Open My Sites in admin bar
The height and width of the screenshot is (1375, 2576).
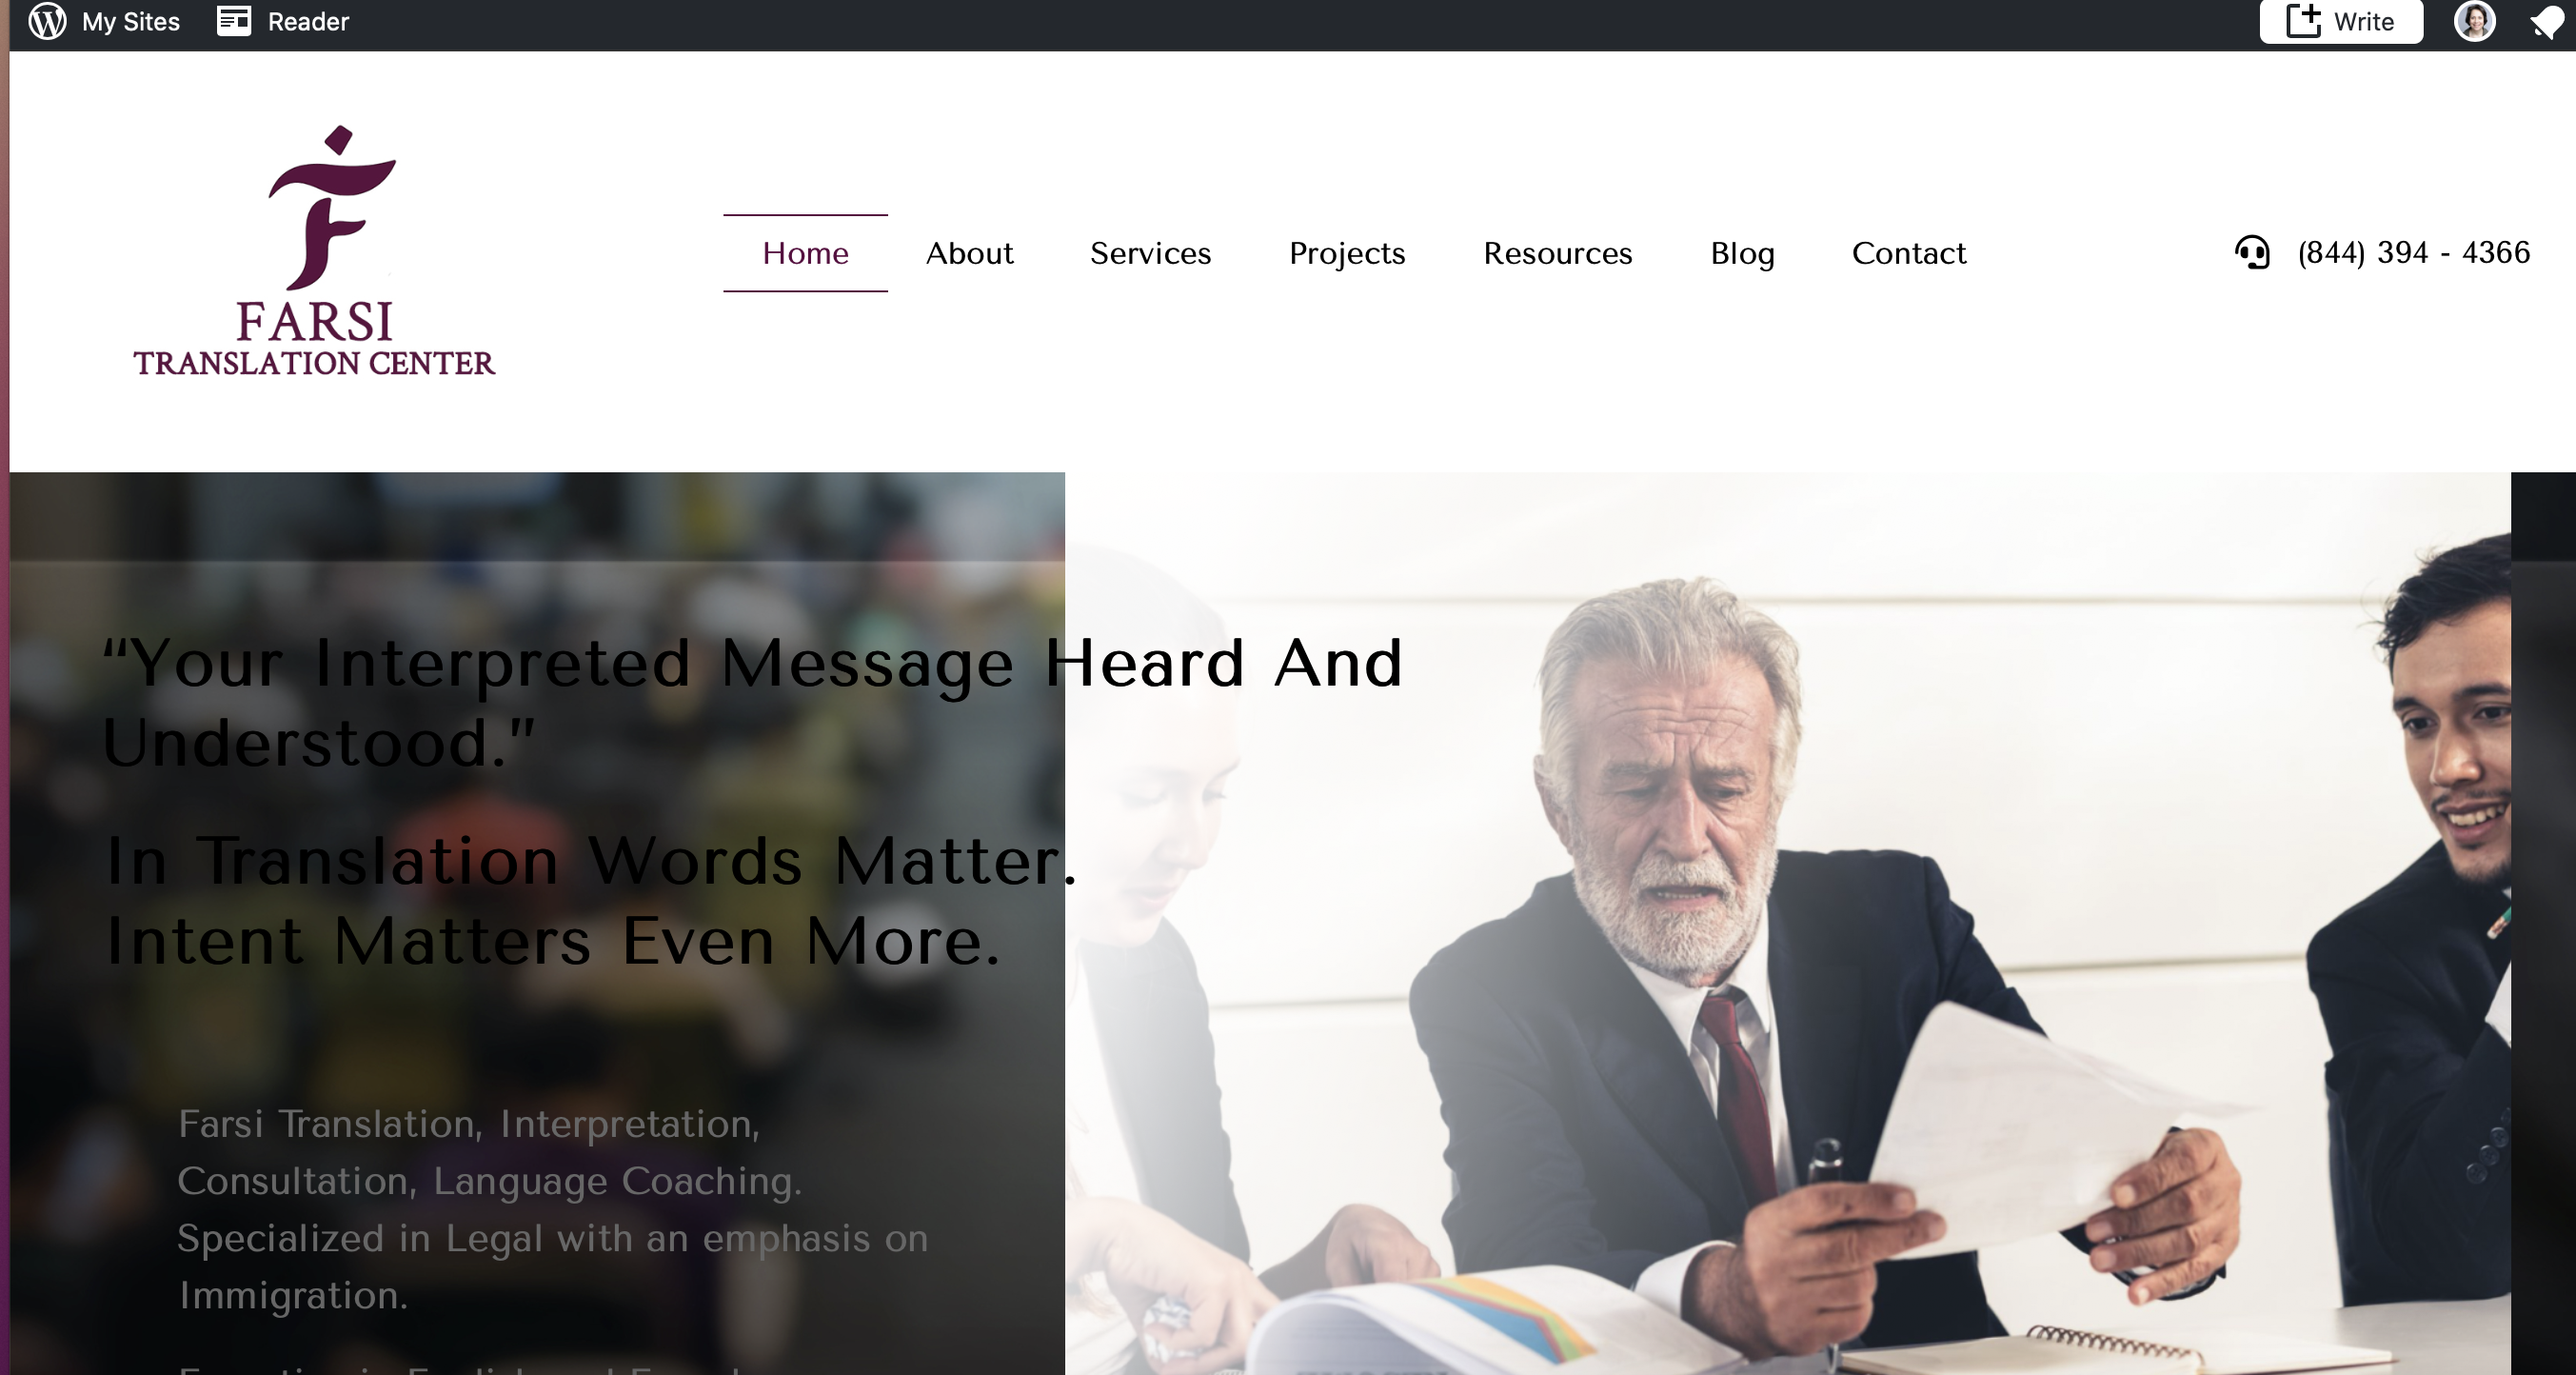[x=131, y=22]
